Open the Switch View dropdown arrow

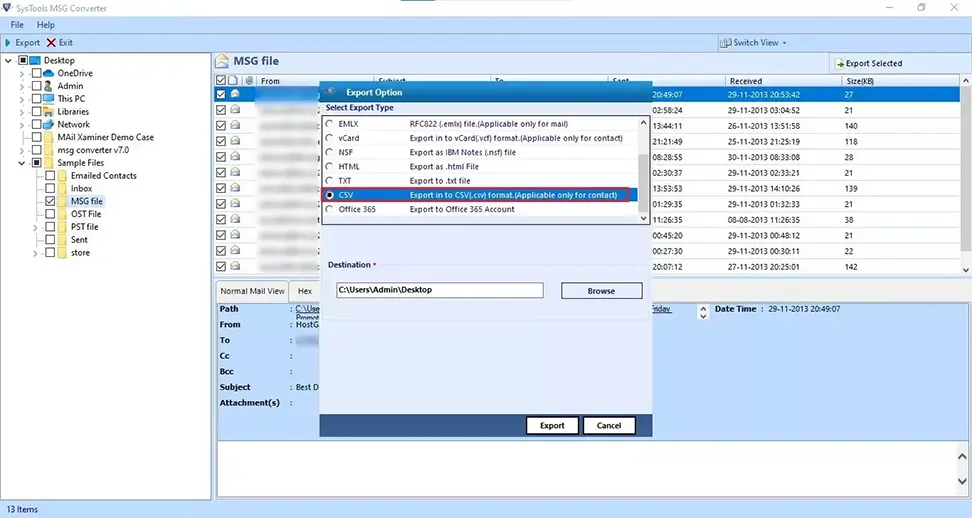[784, 43]
